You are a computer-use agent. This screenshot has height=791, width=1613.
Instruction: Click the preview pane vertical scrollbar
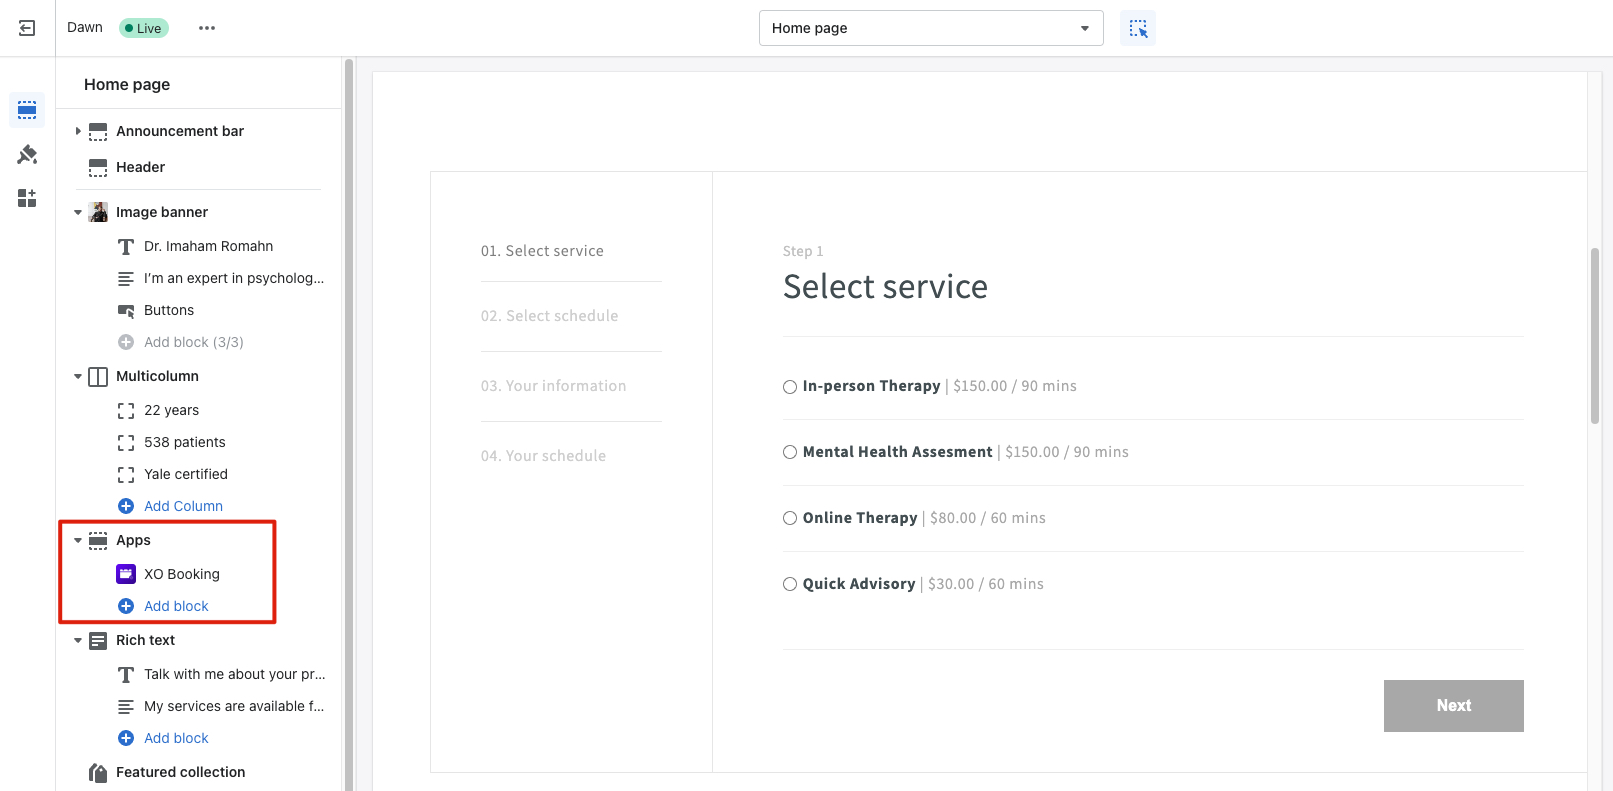[x=1594, y=336]
